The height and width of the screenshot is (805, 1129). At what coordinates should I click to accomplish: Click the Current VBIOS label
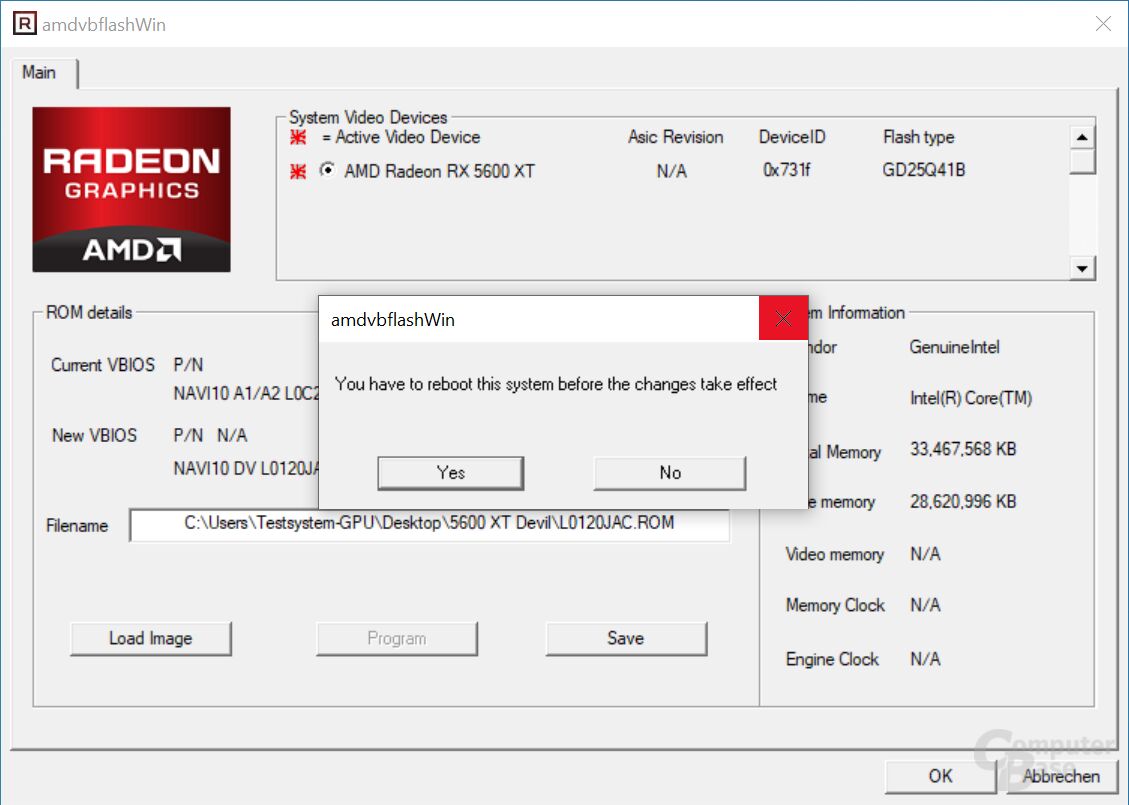(103, 365)
